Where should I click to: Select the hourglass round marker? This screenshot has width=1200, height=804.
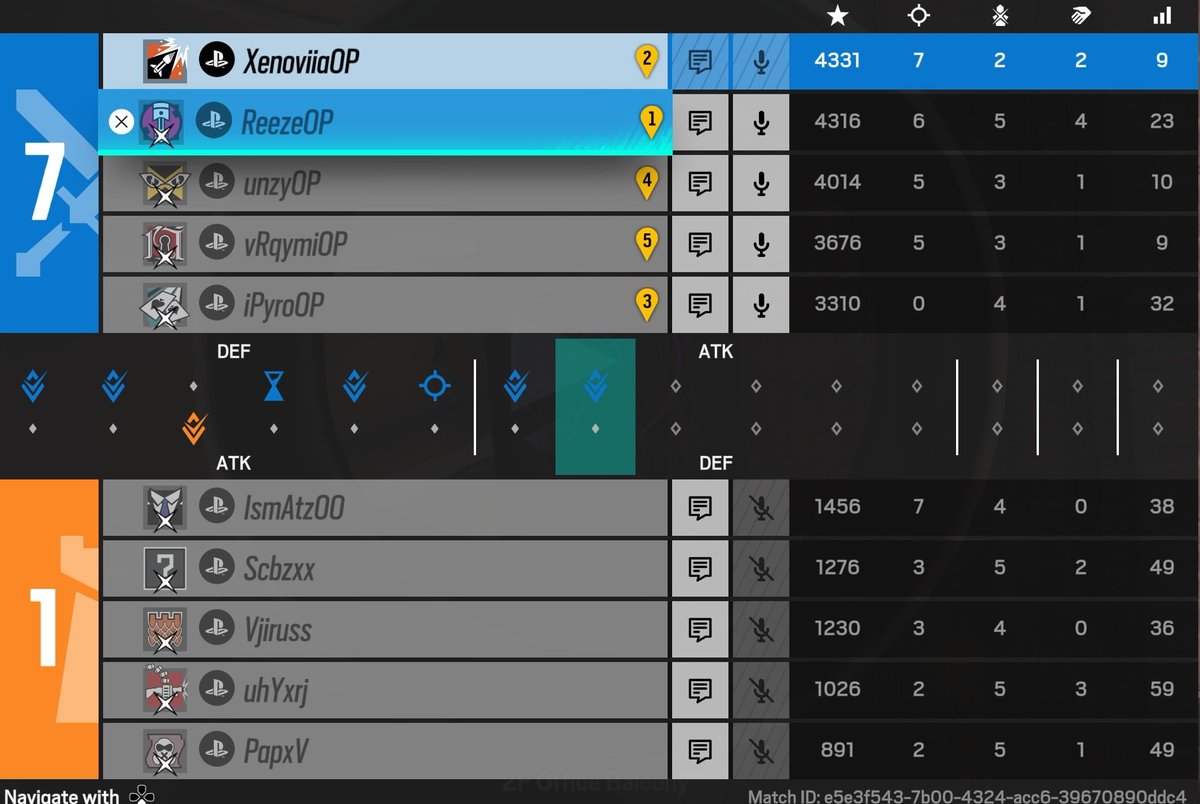point(274,386)
